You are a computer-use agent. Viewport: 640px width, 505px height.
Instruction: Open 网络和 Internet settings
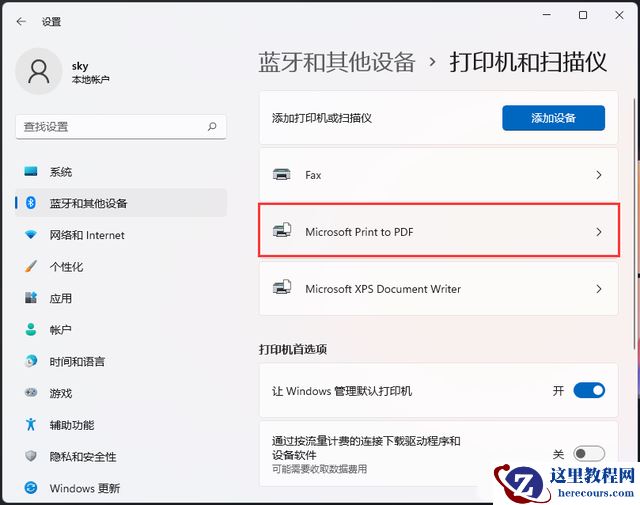click(121, 235)
